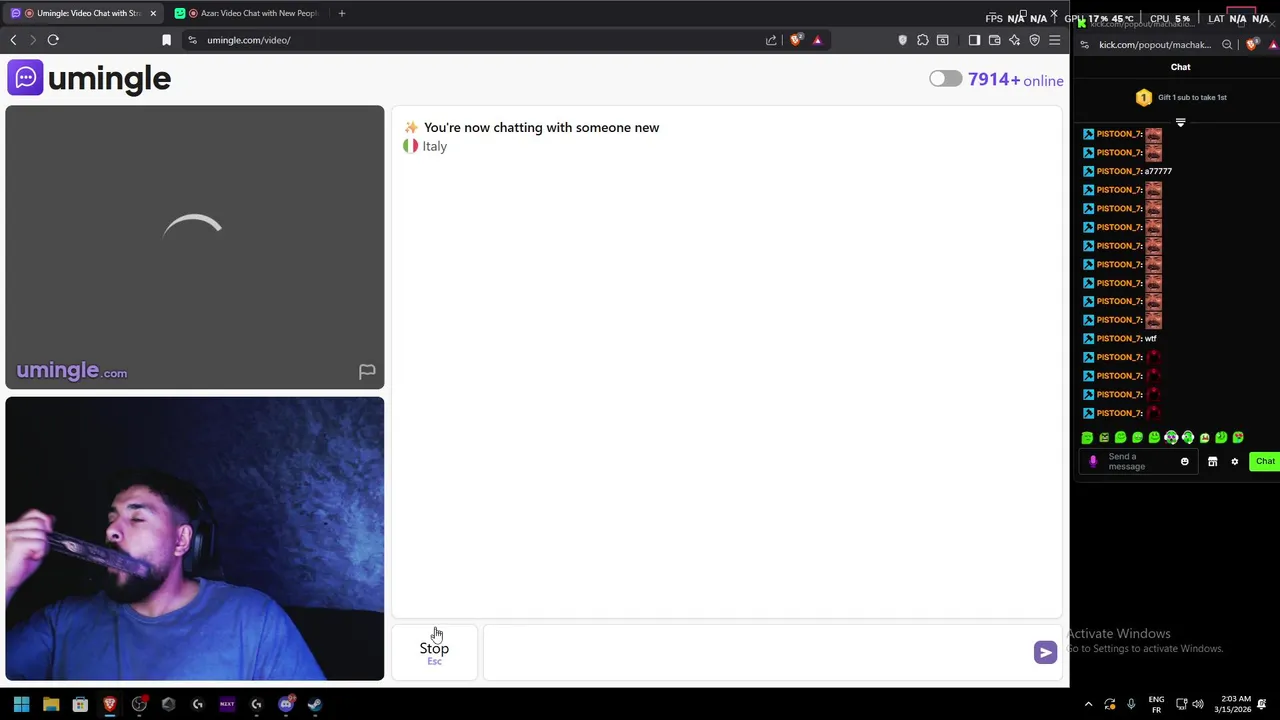Open the Brave VPN icon
1280x720 pixels.
[x=1034, y=40]
